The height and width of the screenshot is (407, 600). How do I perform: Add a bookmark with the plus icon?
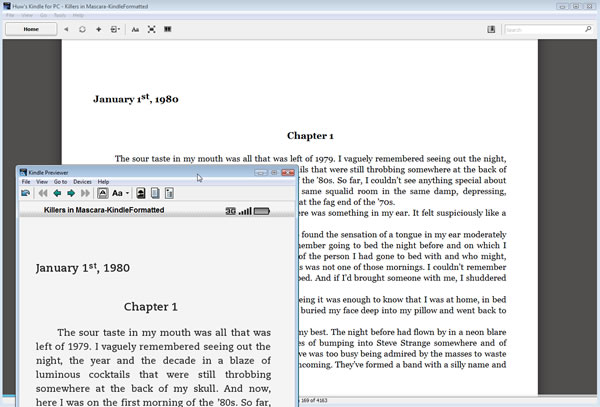click(98, 29)
